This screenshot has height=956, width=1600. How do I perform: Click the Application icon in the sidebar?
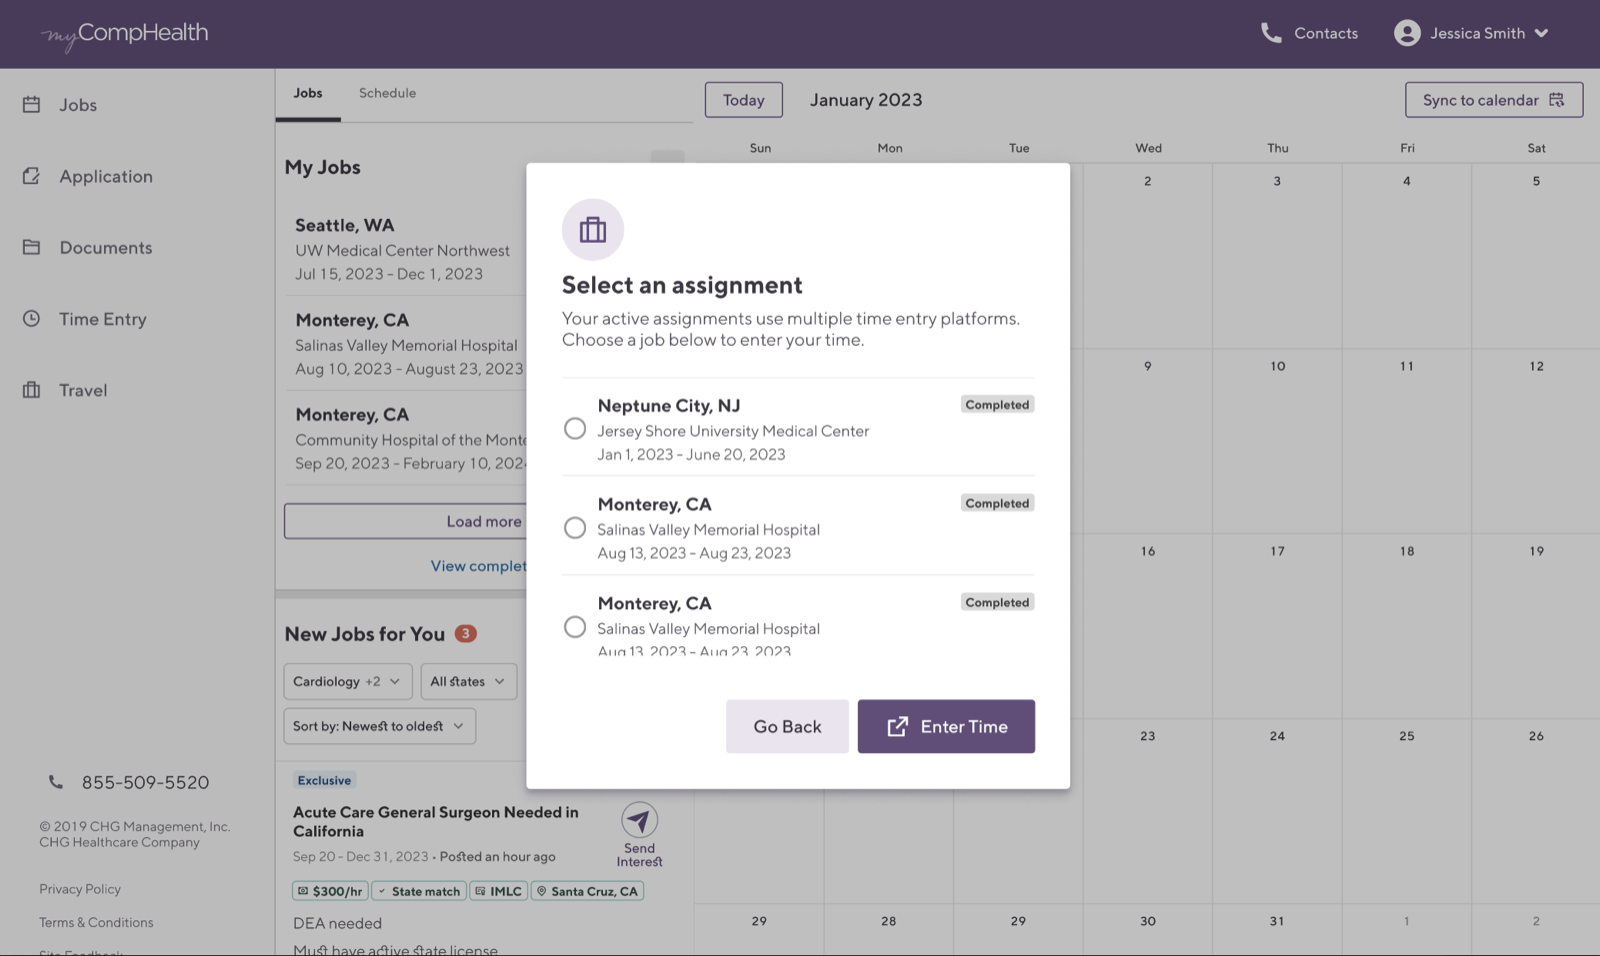pyautogui.click(x=33, y=176)
